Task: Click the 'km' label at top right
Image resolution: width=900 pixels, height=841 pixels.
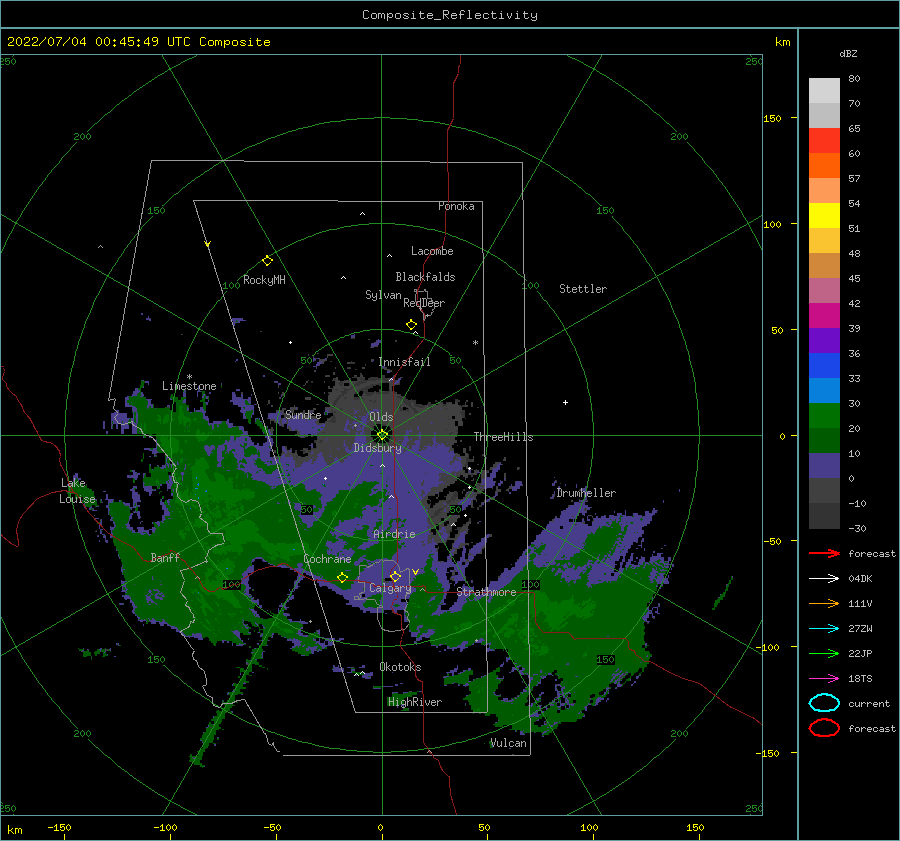Action: tap(782, 42)
